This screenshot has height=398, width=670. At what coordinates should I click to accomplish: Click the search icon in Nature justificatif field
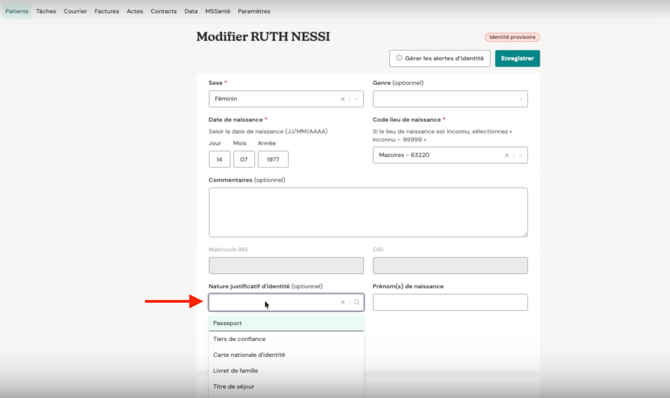pyautogui.click(x=356, y=302)
